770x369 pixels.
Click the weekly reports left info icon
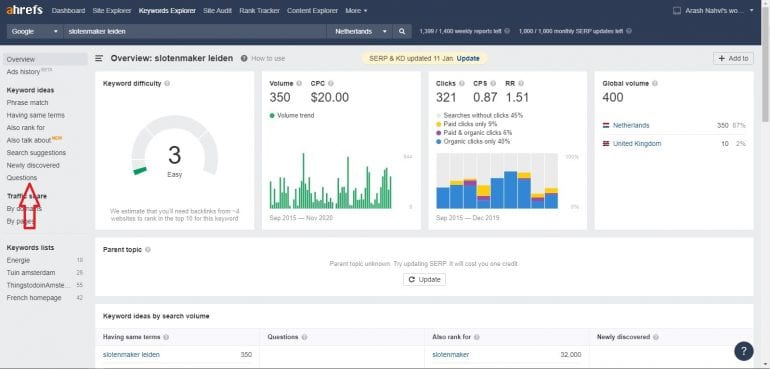click(x=507, y=31)
